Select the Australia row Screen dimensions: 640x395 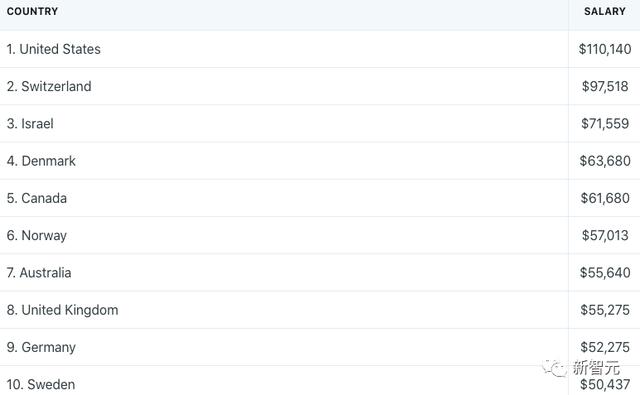pos(320,273)
